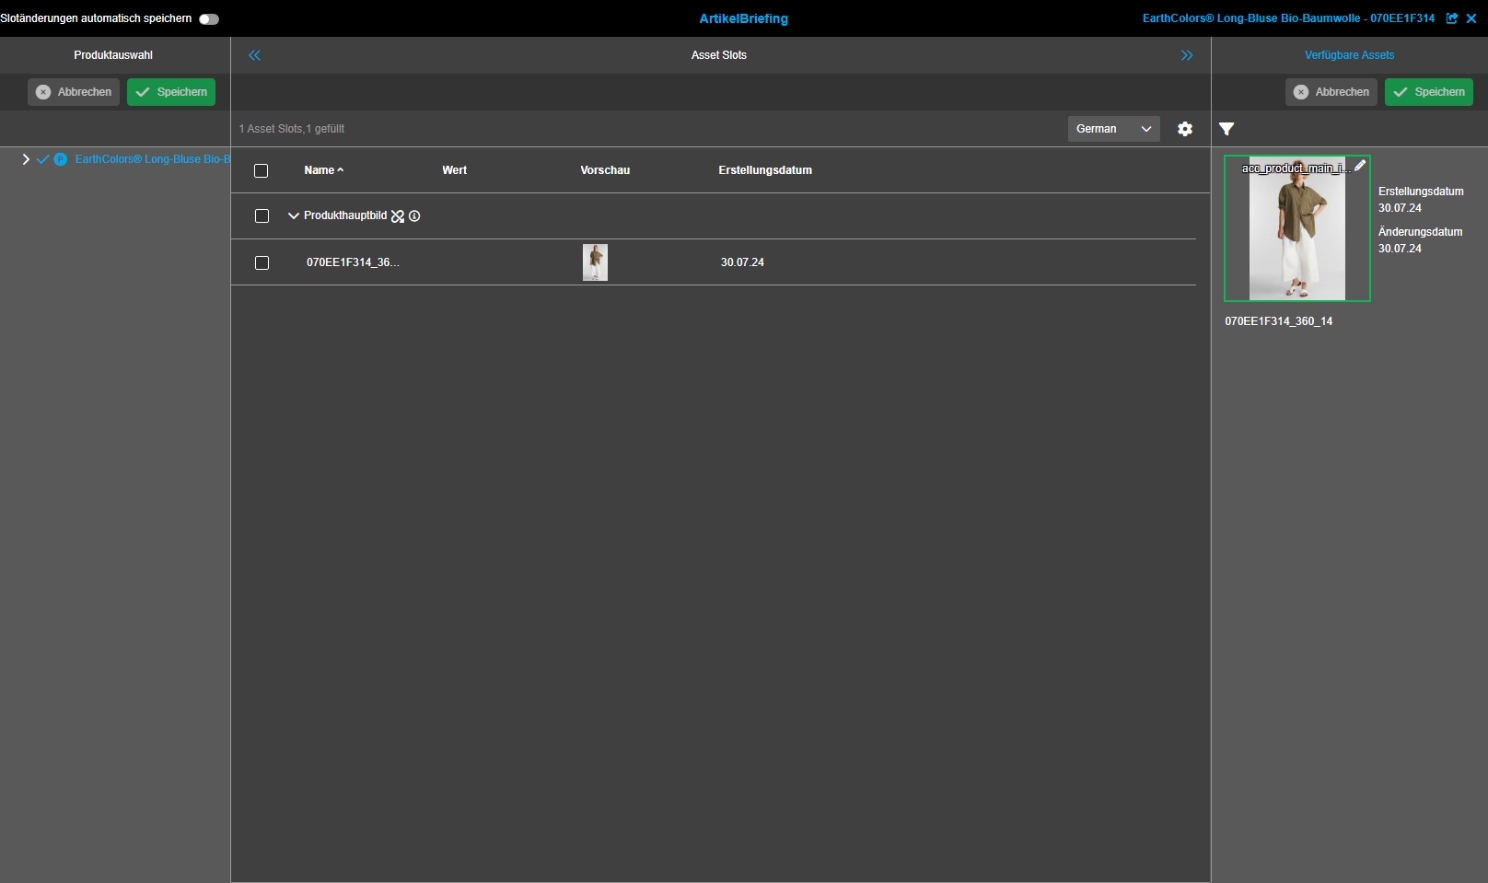1488x883 pixels.
Task: Check the select-all checkbox in table header
Action: coord(261,171)
